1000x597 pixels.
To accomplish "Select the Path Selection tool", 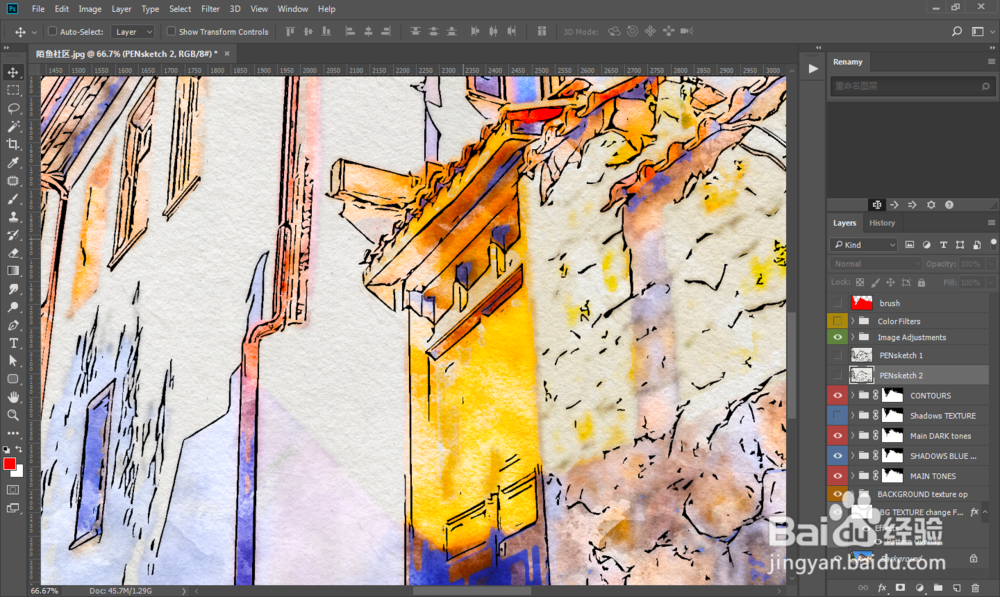I will [13, 361].
